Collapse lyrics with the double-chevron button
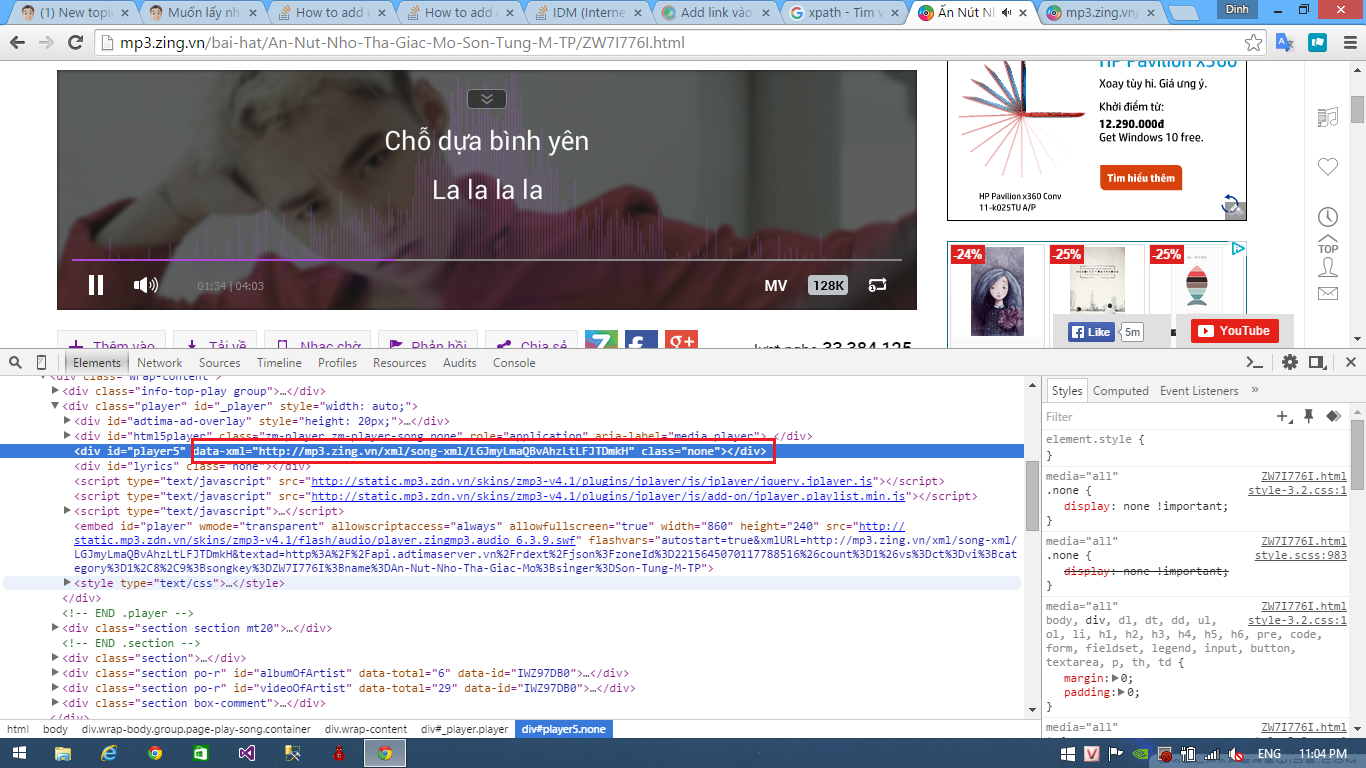Image resolution: width=1366 pixels, height=768 pixels. click(486, 98)
